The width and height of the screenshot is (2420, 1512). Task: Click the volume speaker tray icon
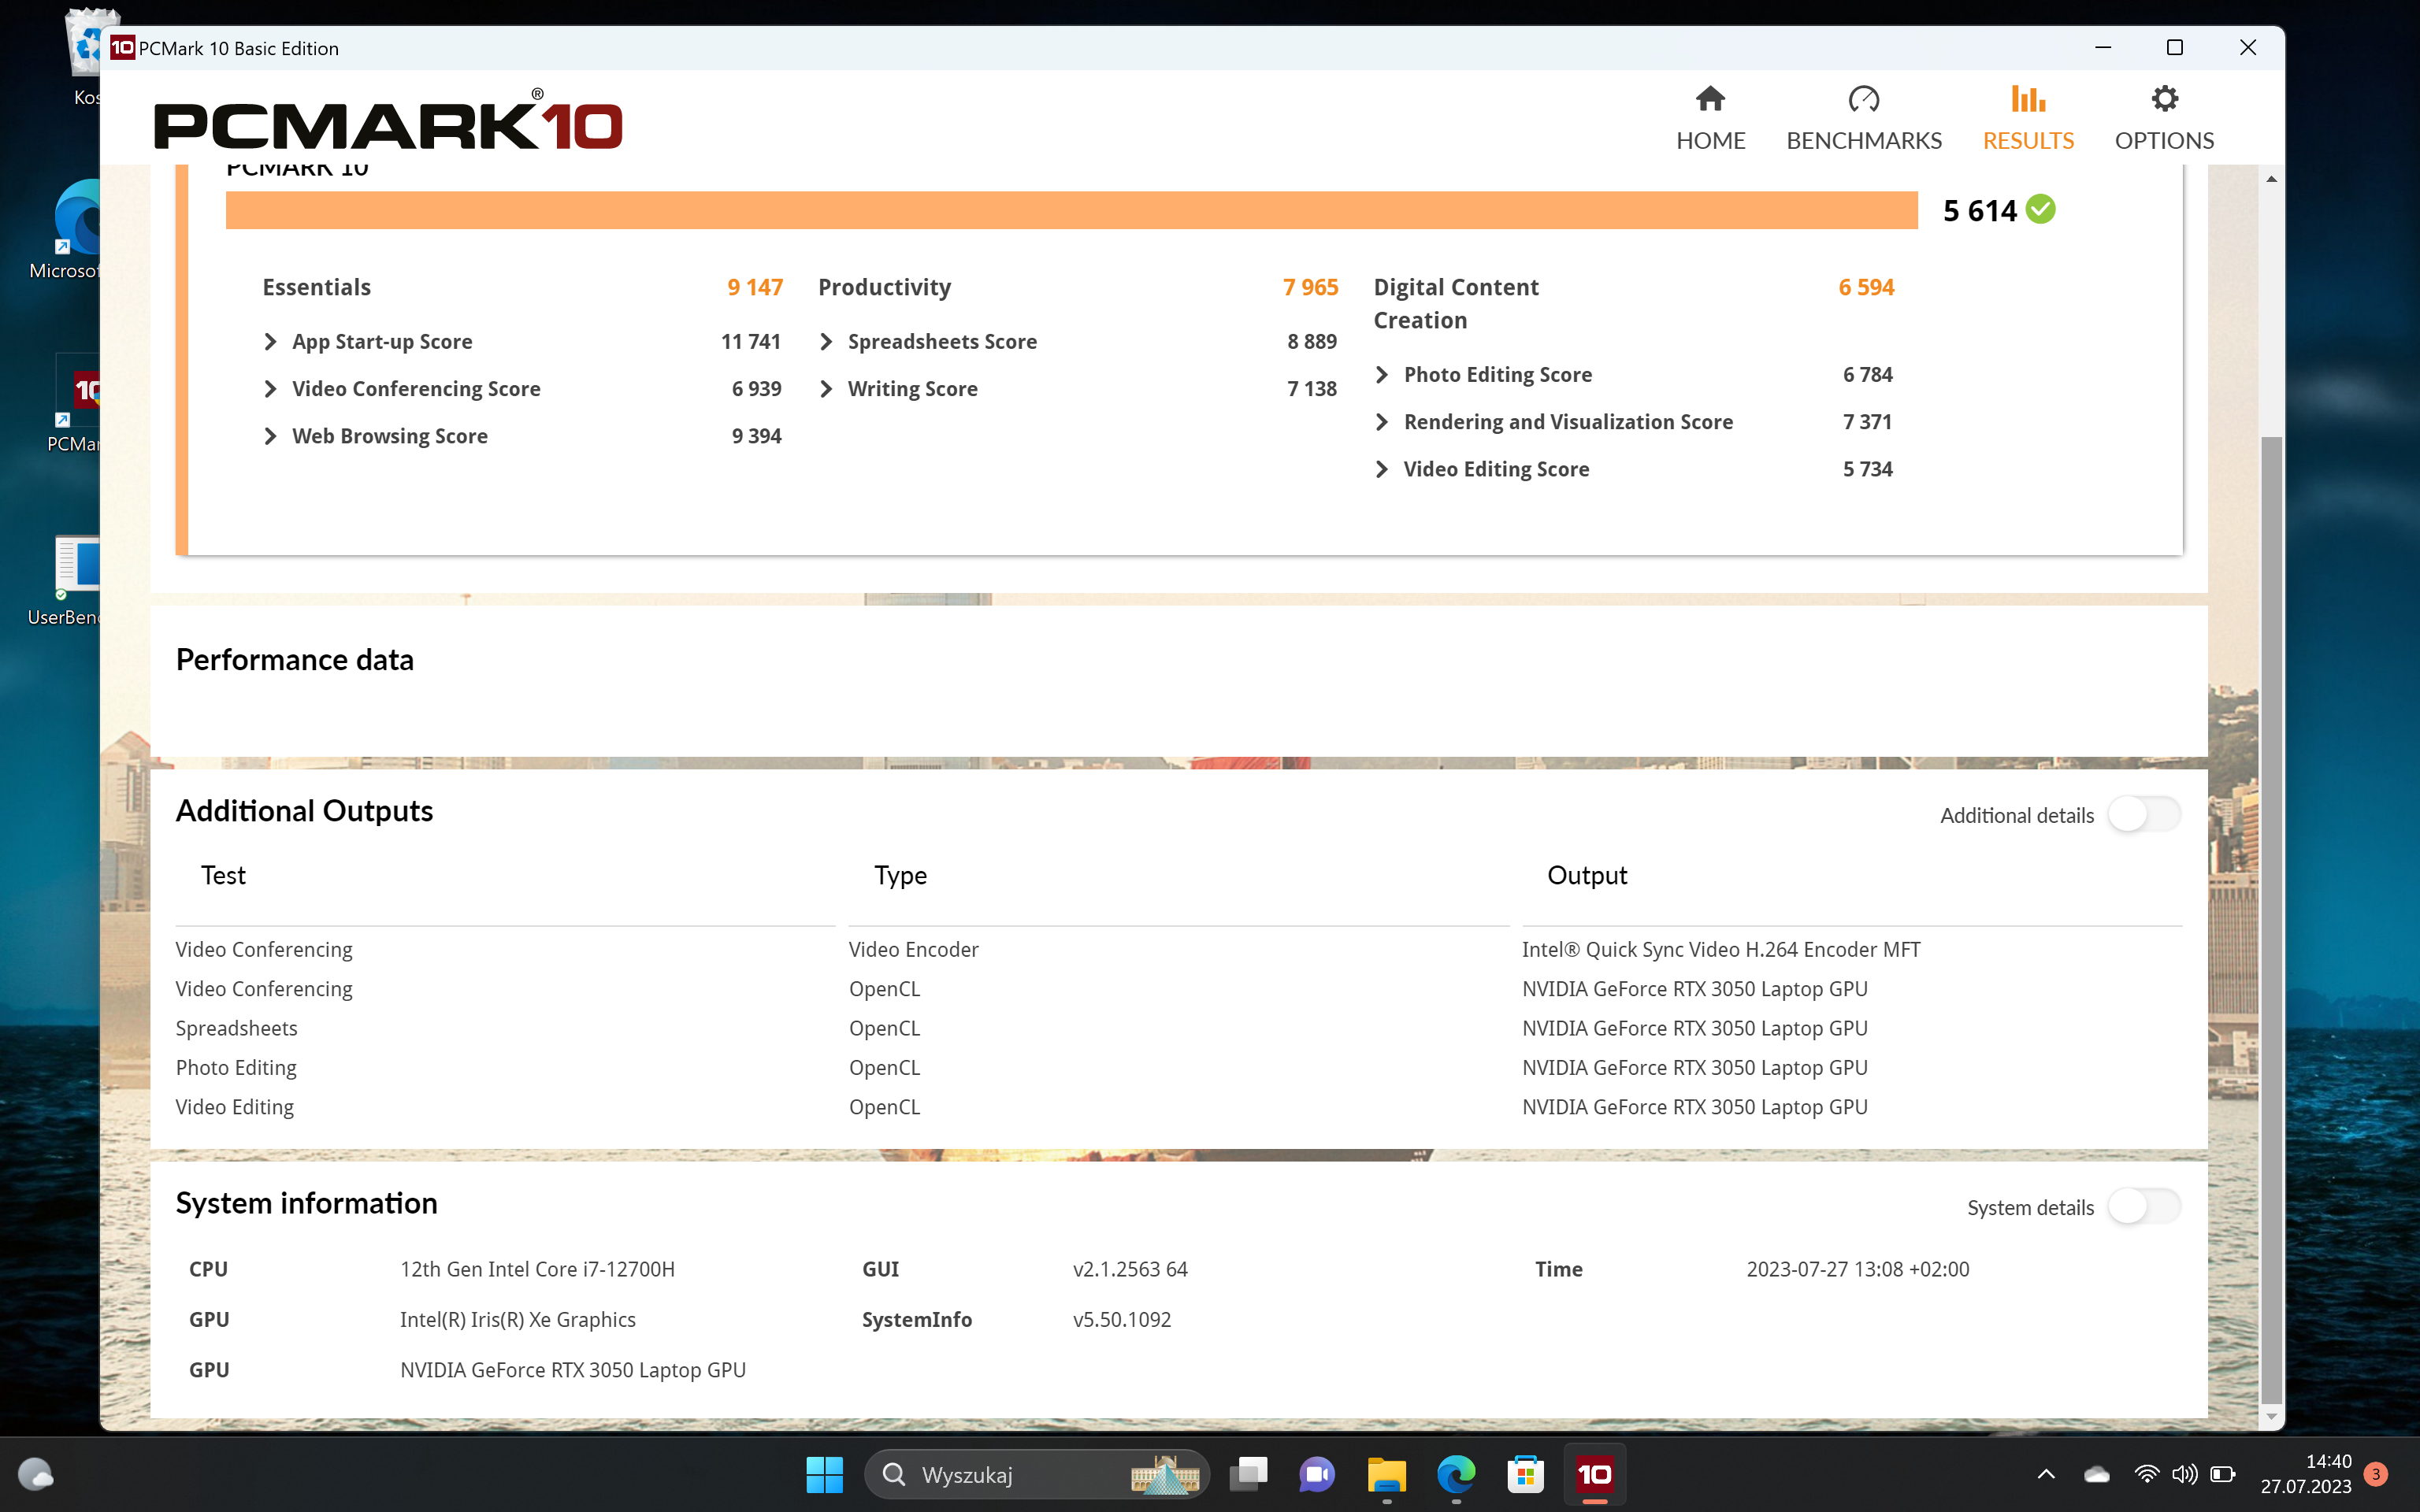(2184, 1474)
